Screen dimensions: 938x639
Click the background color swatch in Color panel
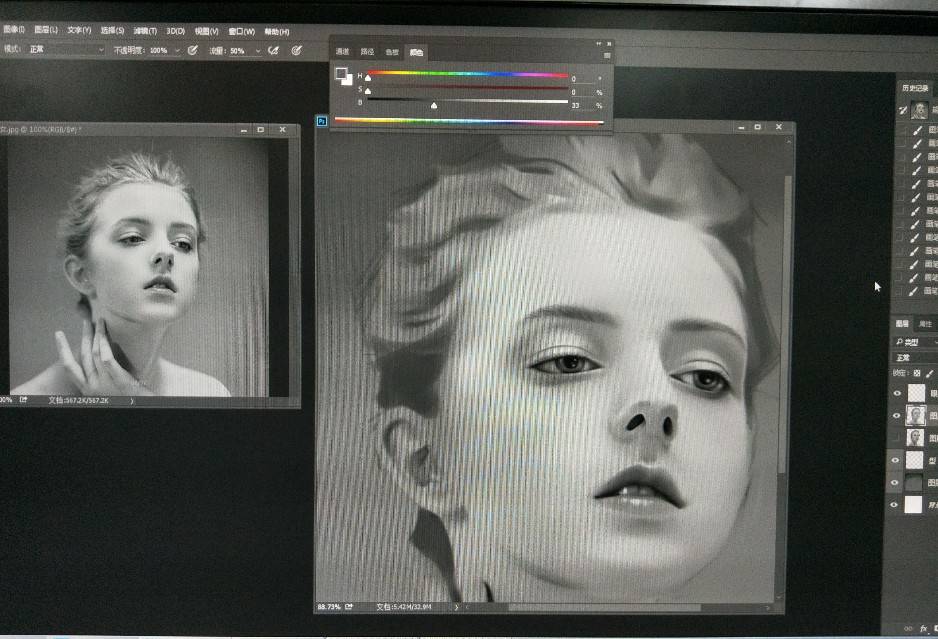[346, 80]
